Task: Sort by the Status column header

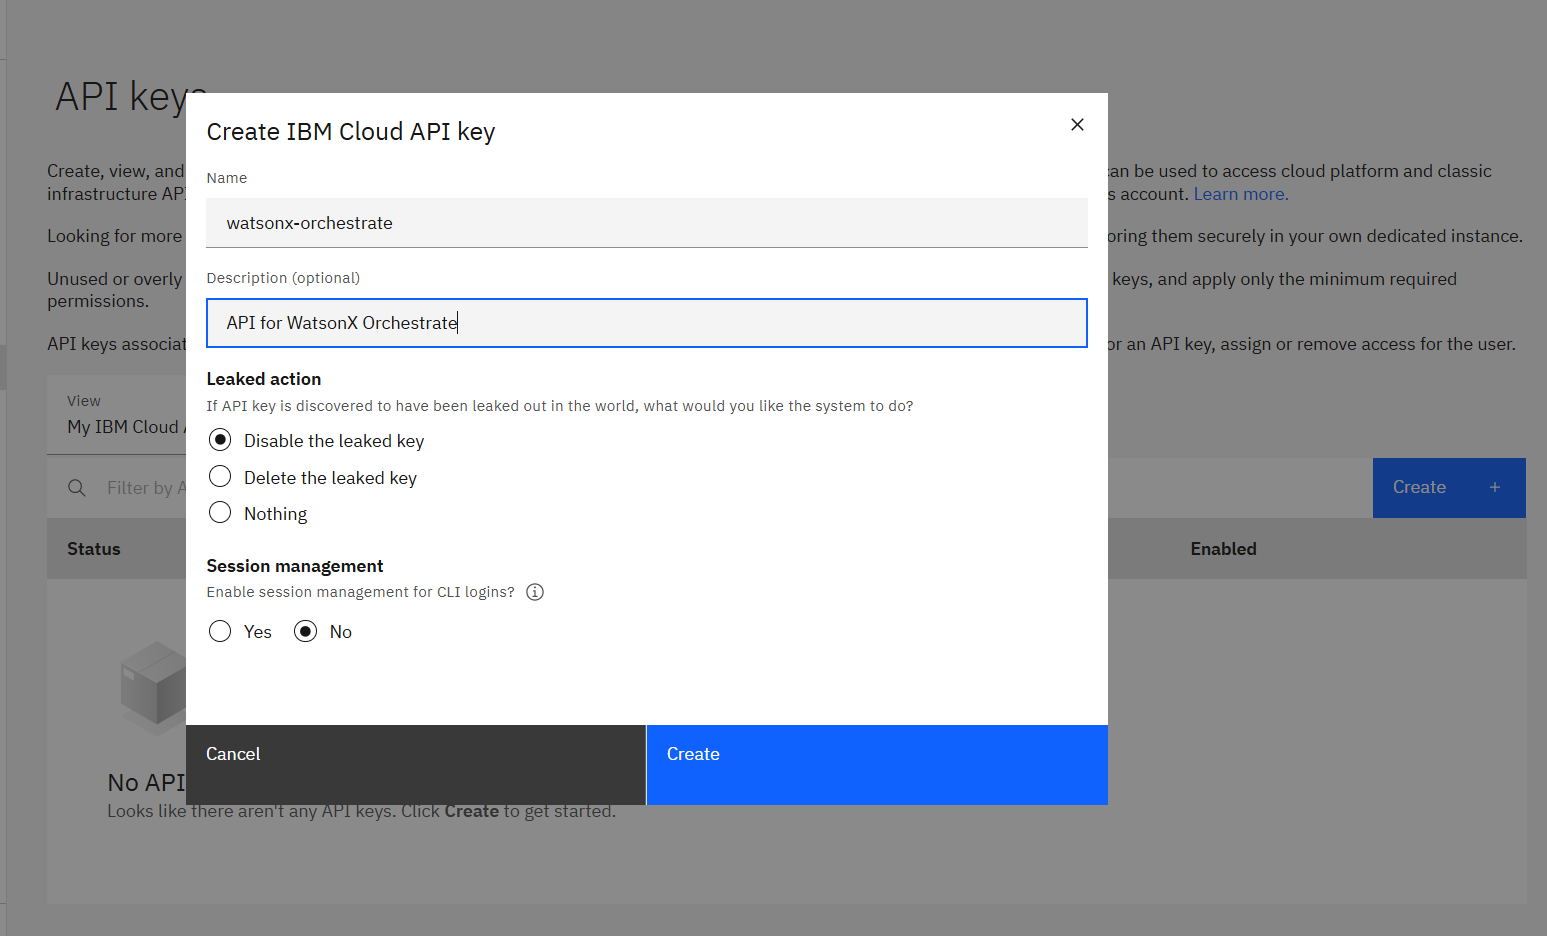Action: coord(94,549)
